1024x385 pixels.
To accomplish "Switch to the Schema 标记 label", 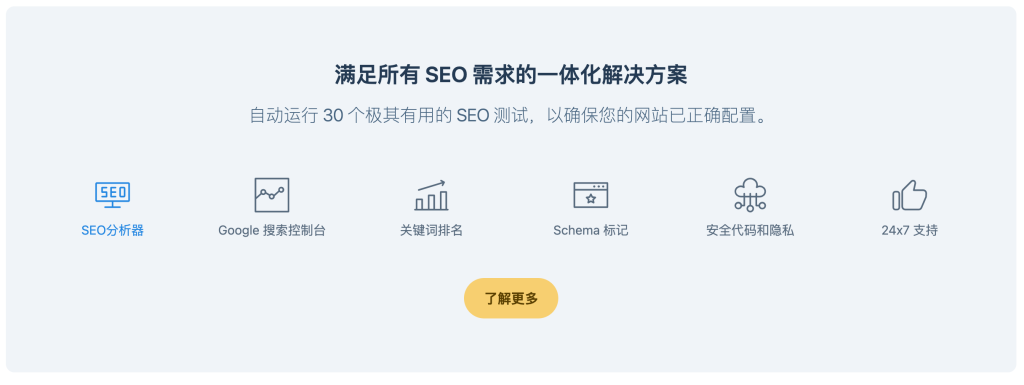I will click(590, 230).
